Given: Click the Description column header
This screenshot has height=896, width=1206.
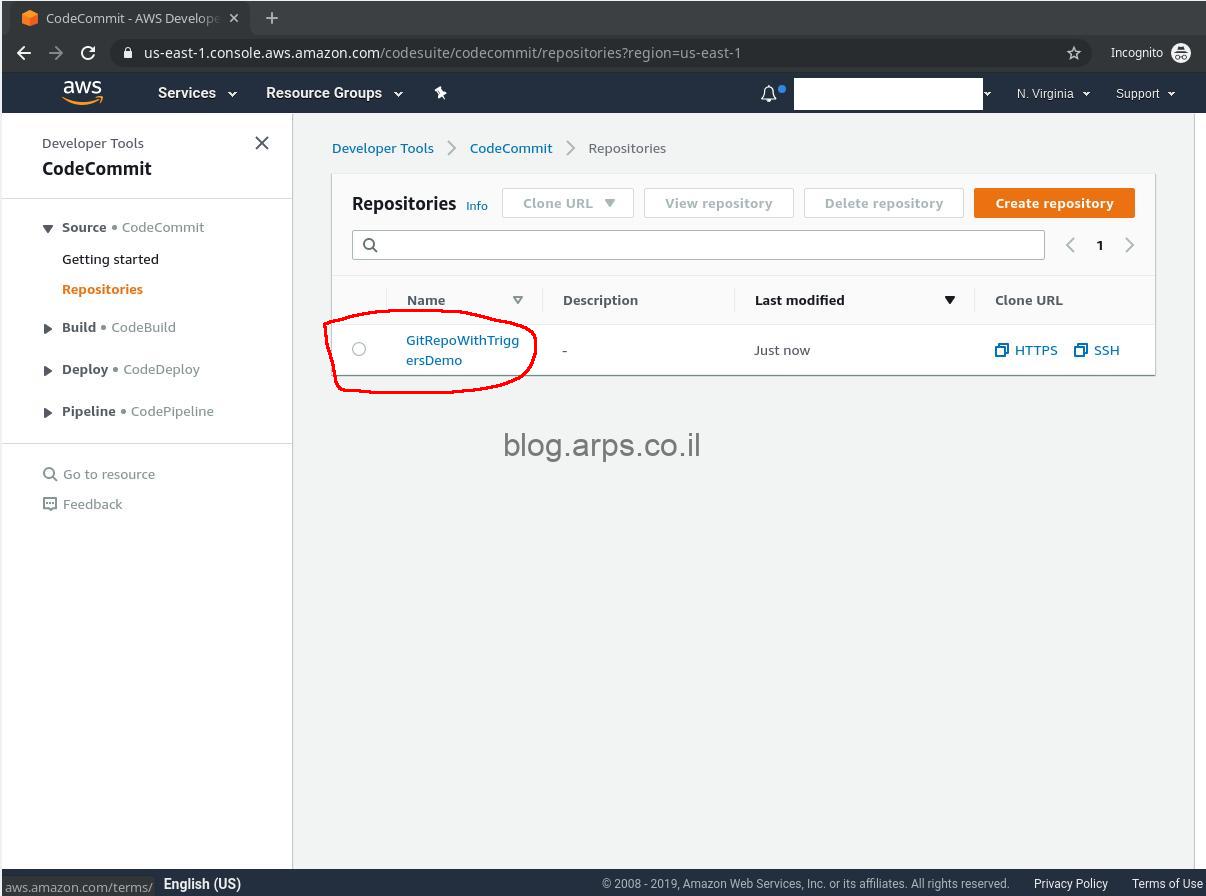Looking at the screenshot, I should click(x=600, y=300).
